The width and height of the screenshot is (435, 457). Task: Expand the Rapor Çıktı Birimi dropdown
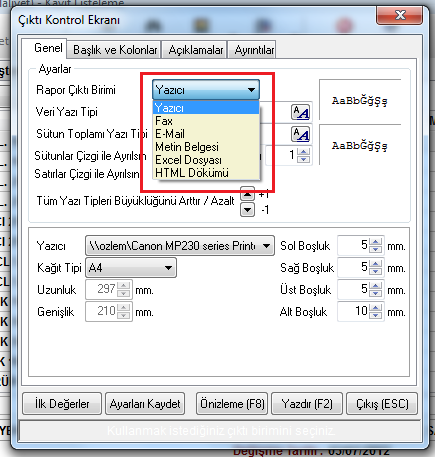pyautogui.click(x=206, y=90)
